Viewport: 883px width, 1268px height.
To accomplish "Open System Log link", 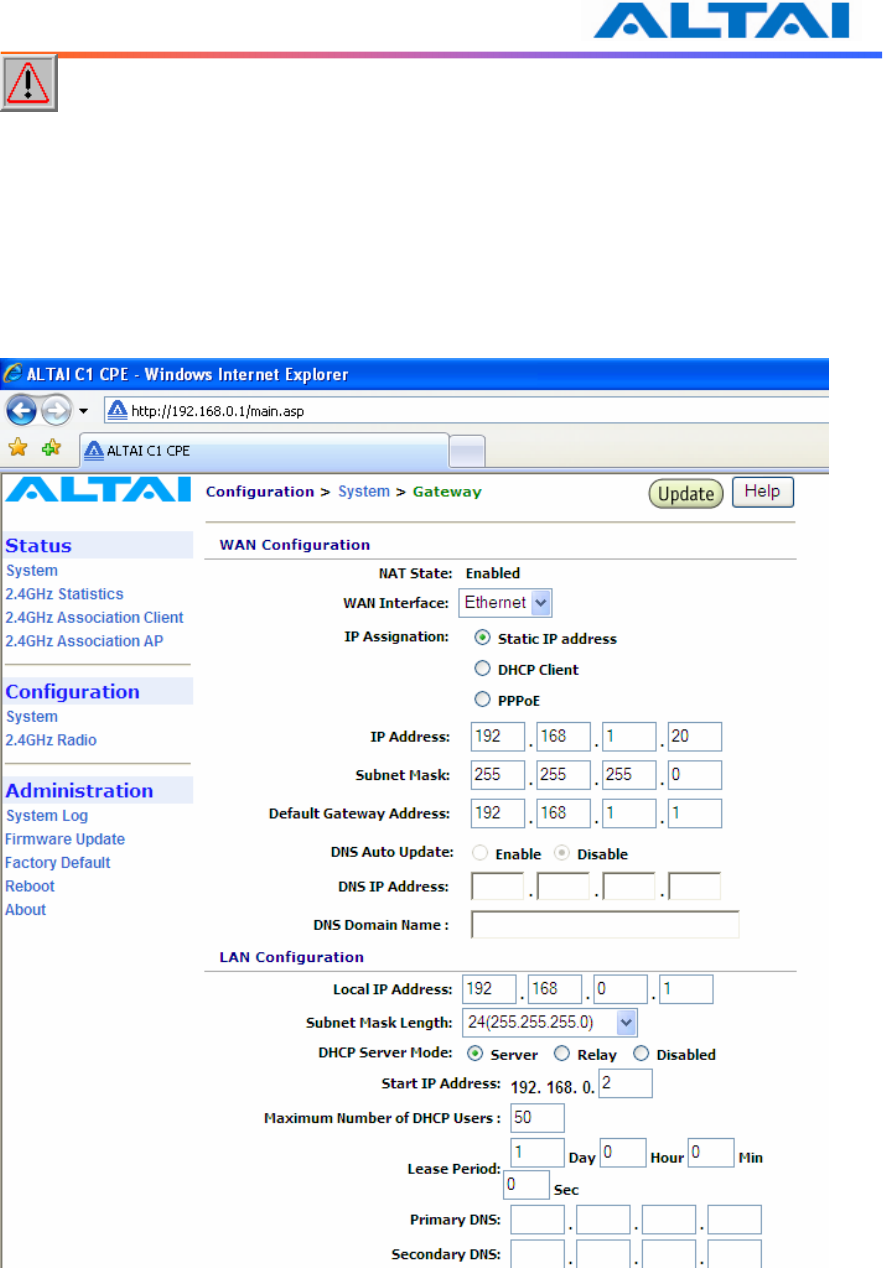I will (x=47, y=816).
